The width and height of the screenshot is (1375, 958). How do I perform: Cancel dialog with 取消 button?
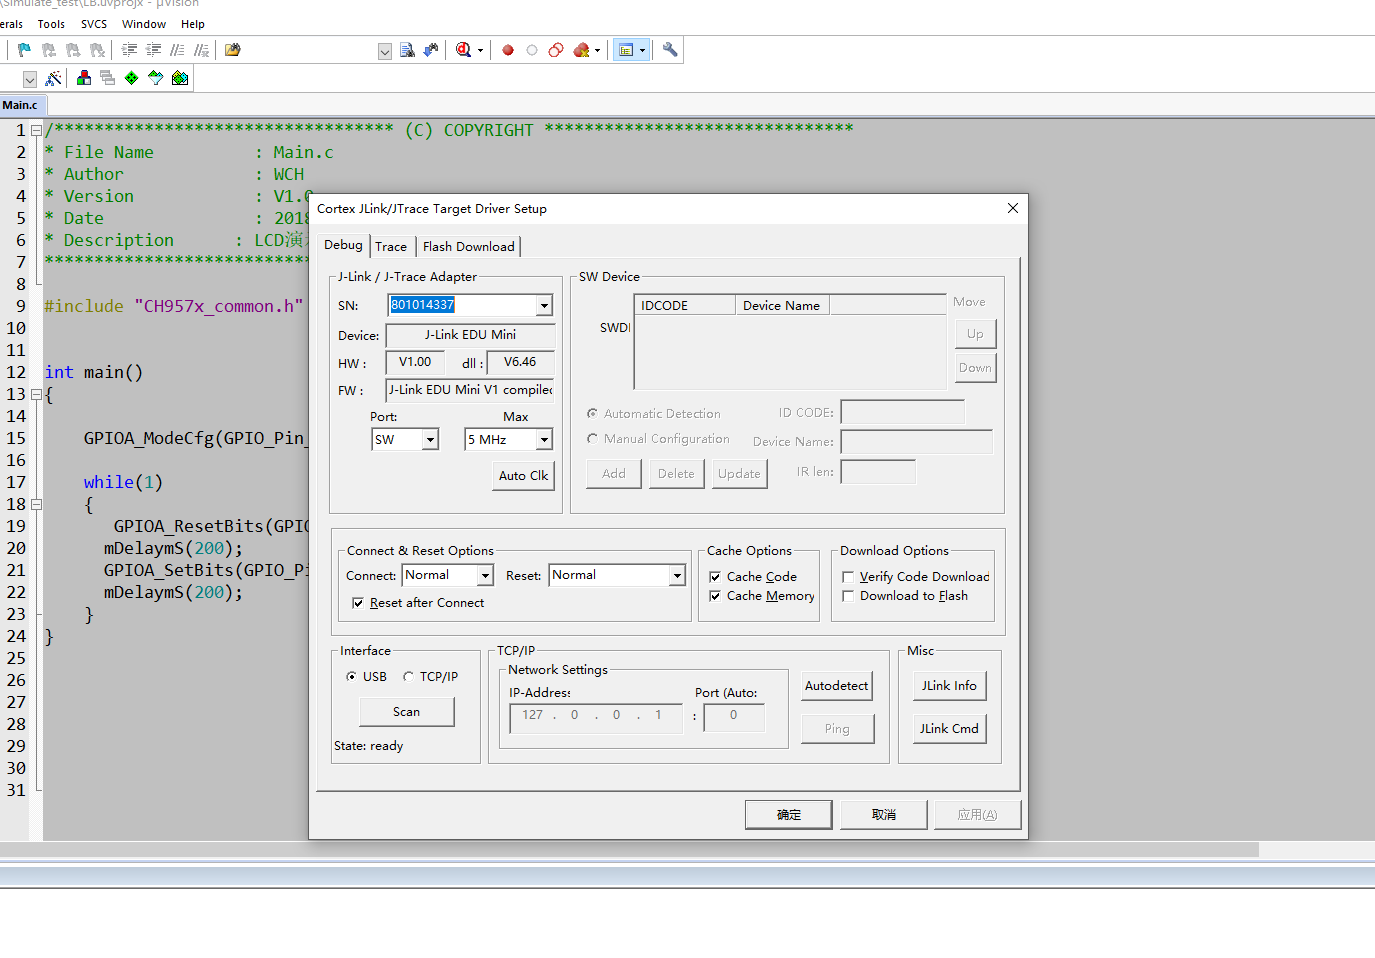[x=884, y=815]
